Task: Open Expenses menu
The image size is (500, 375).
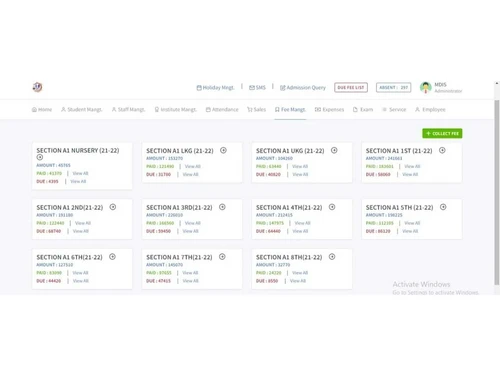Action: coord(329,109)
